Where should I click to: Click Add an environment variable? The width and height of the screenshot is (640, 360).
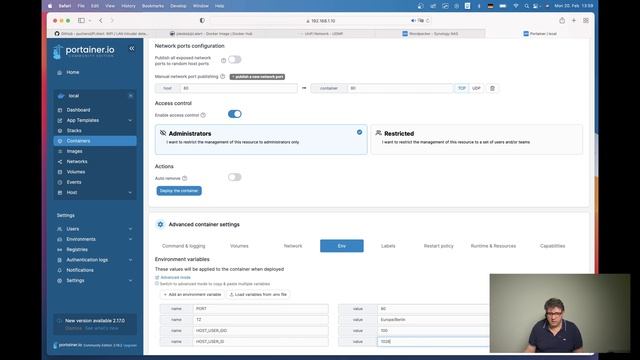(192, 294)
